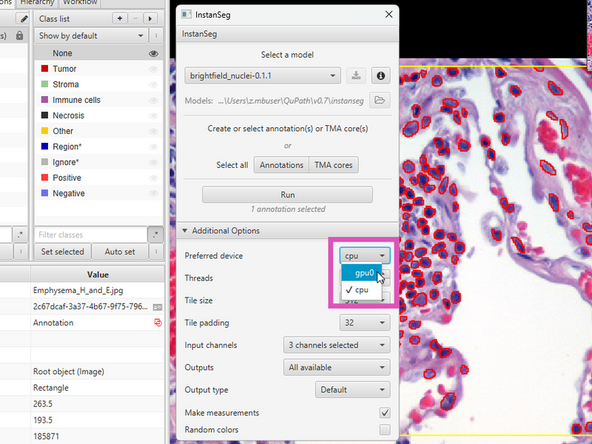Select the Necrosis class row
592x444 pixels.
point(99,116)
